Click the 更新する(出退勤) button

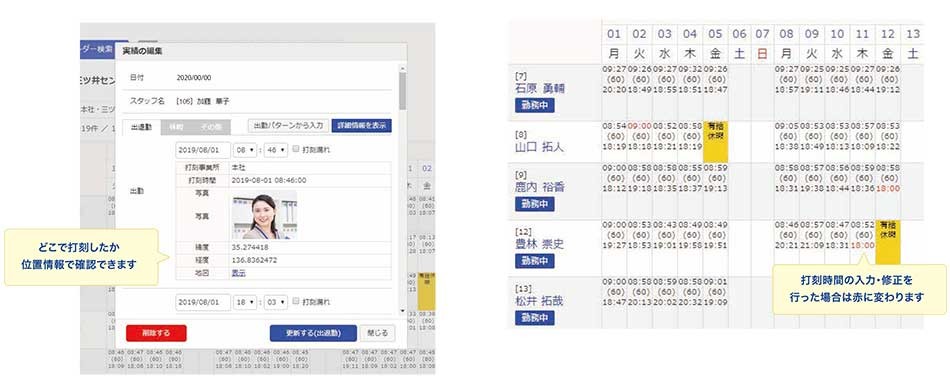tap(313, 333)
